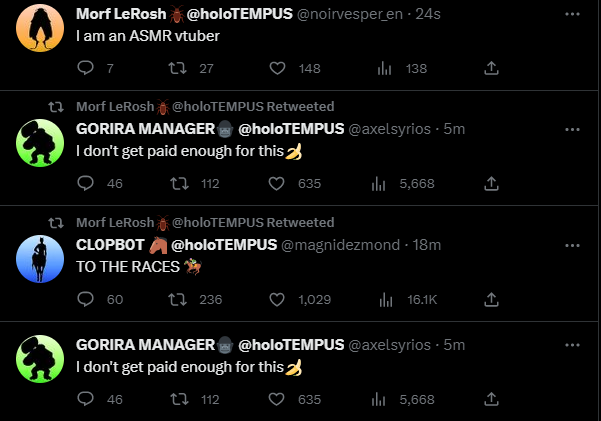Screen dimensions: 601x421
Task: Open the @noirvesper_en profile handle
Action: (350, 14)
